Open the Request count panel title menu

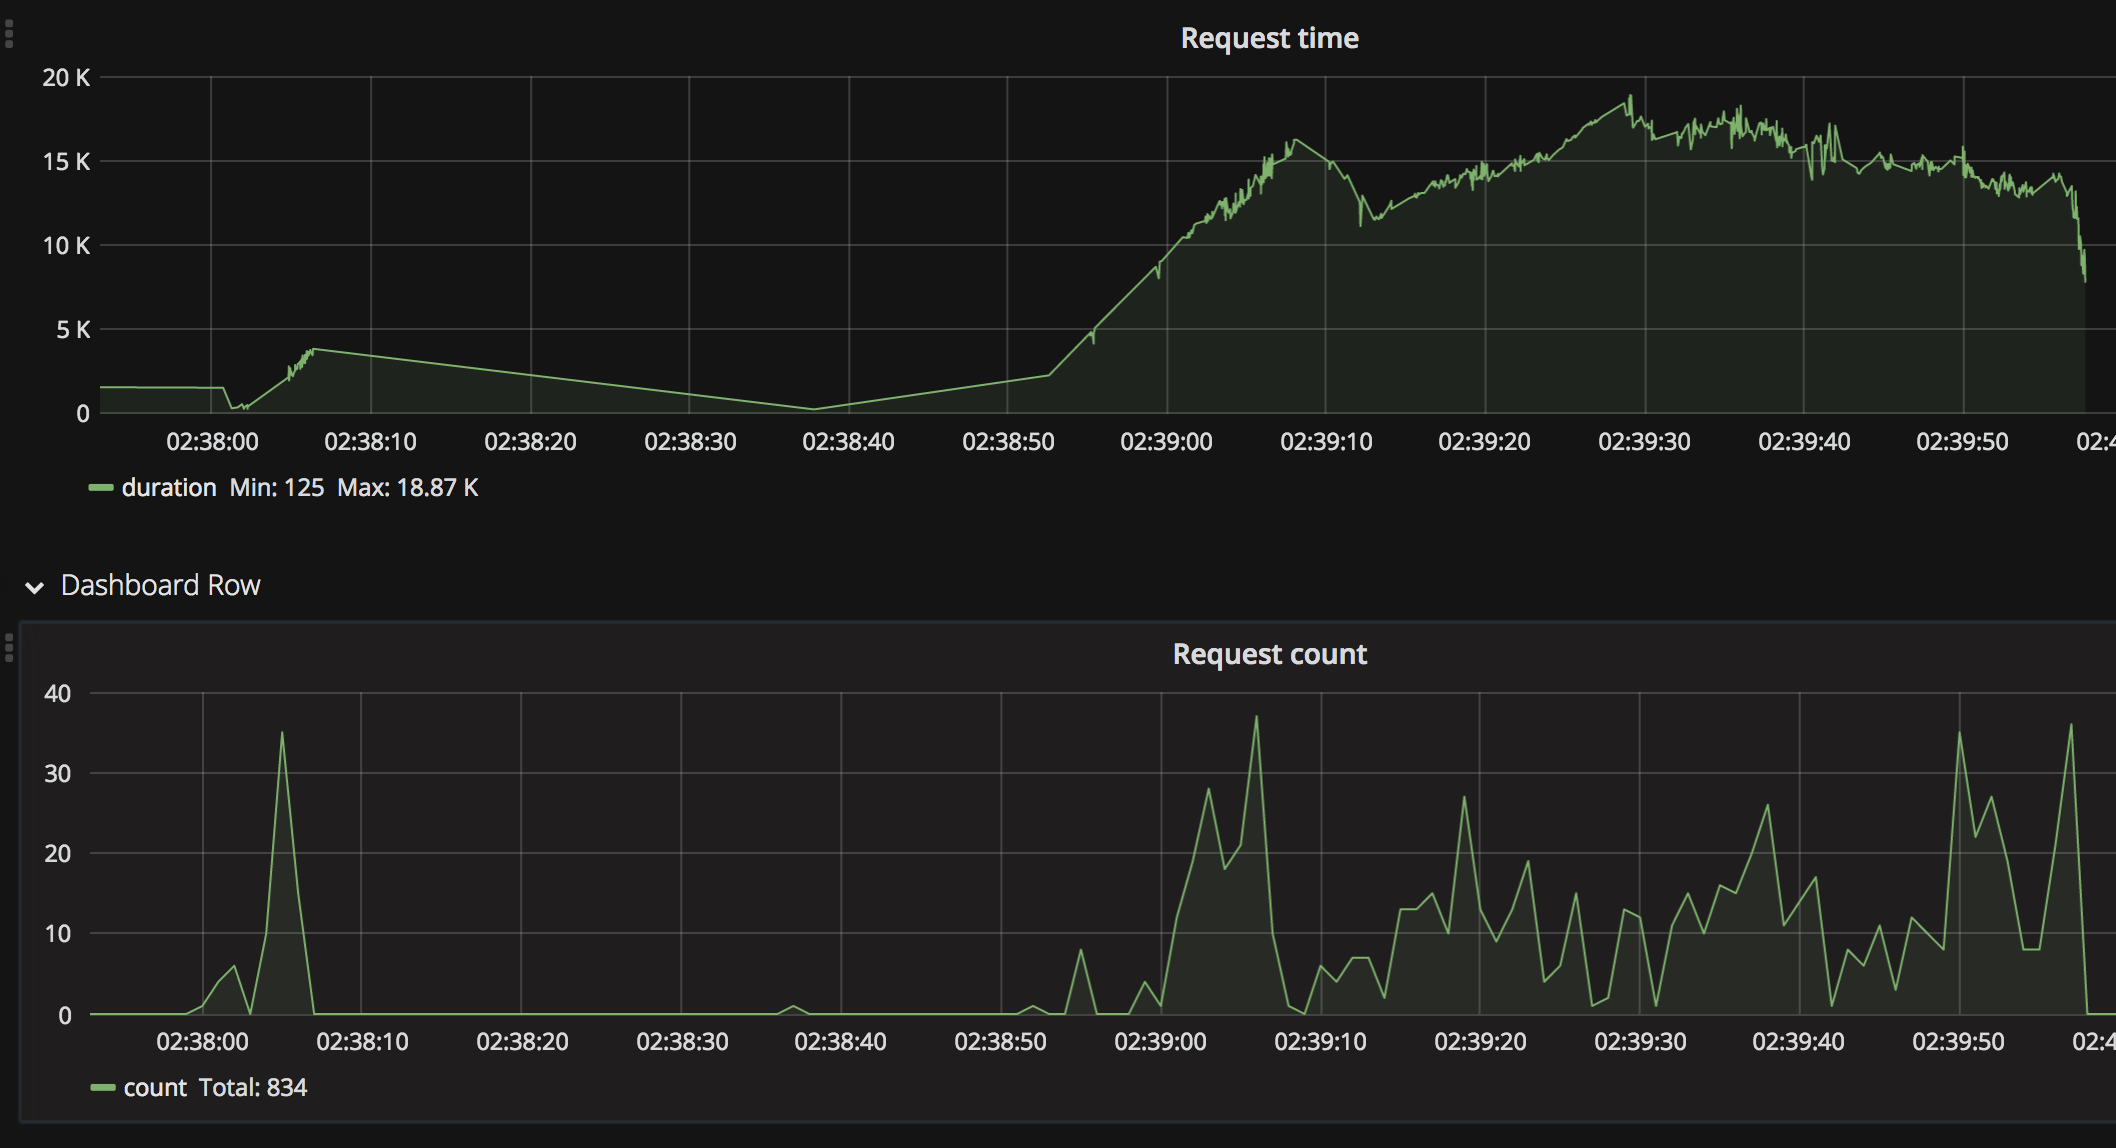(1269, 654)
